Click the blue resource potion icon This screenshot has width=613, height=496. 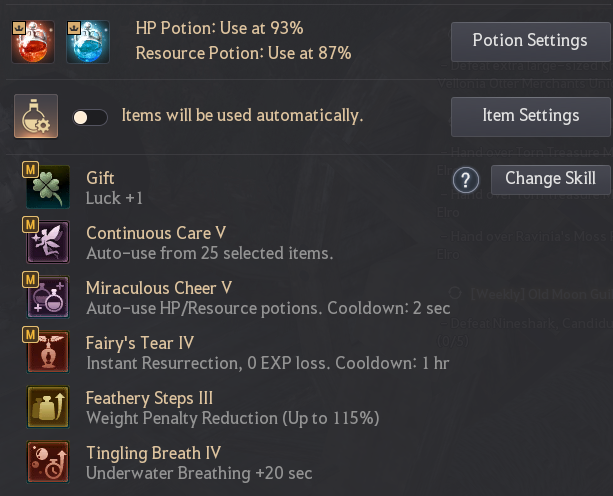pos(87,42)
